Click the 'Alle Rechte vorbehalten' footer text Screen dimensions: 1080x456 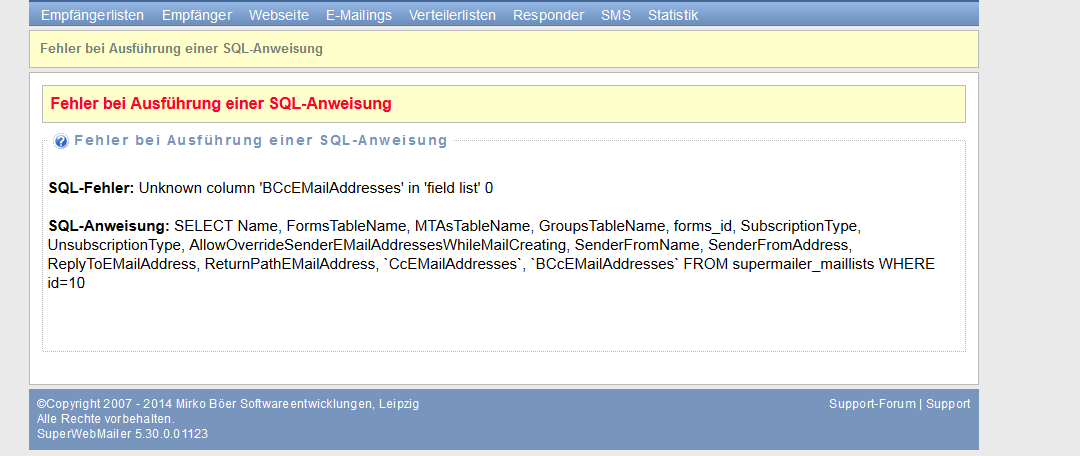[x=106, y=419]
